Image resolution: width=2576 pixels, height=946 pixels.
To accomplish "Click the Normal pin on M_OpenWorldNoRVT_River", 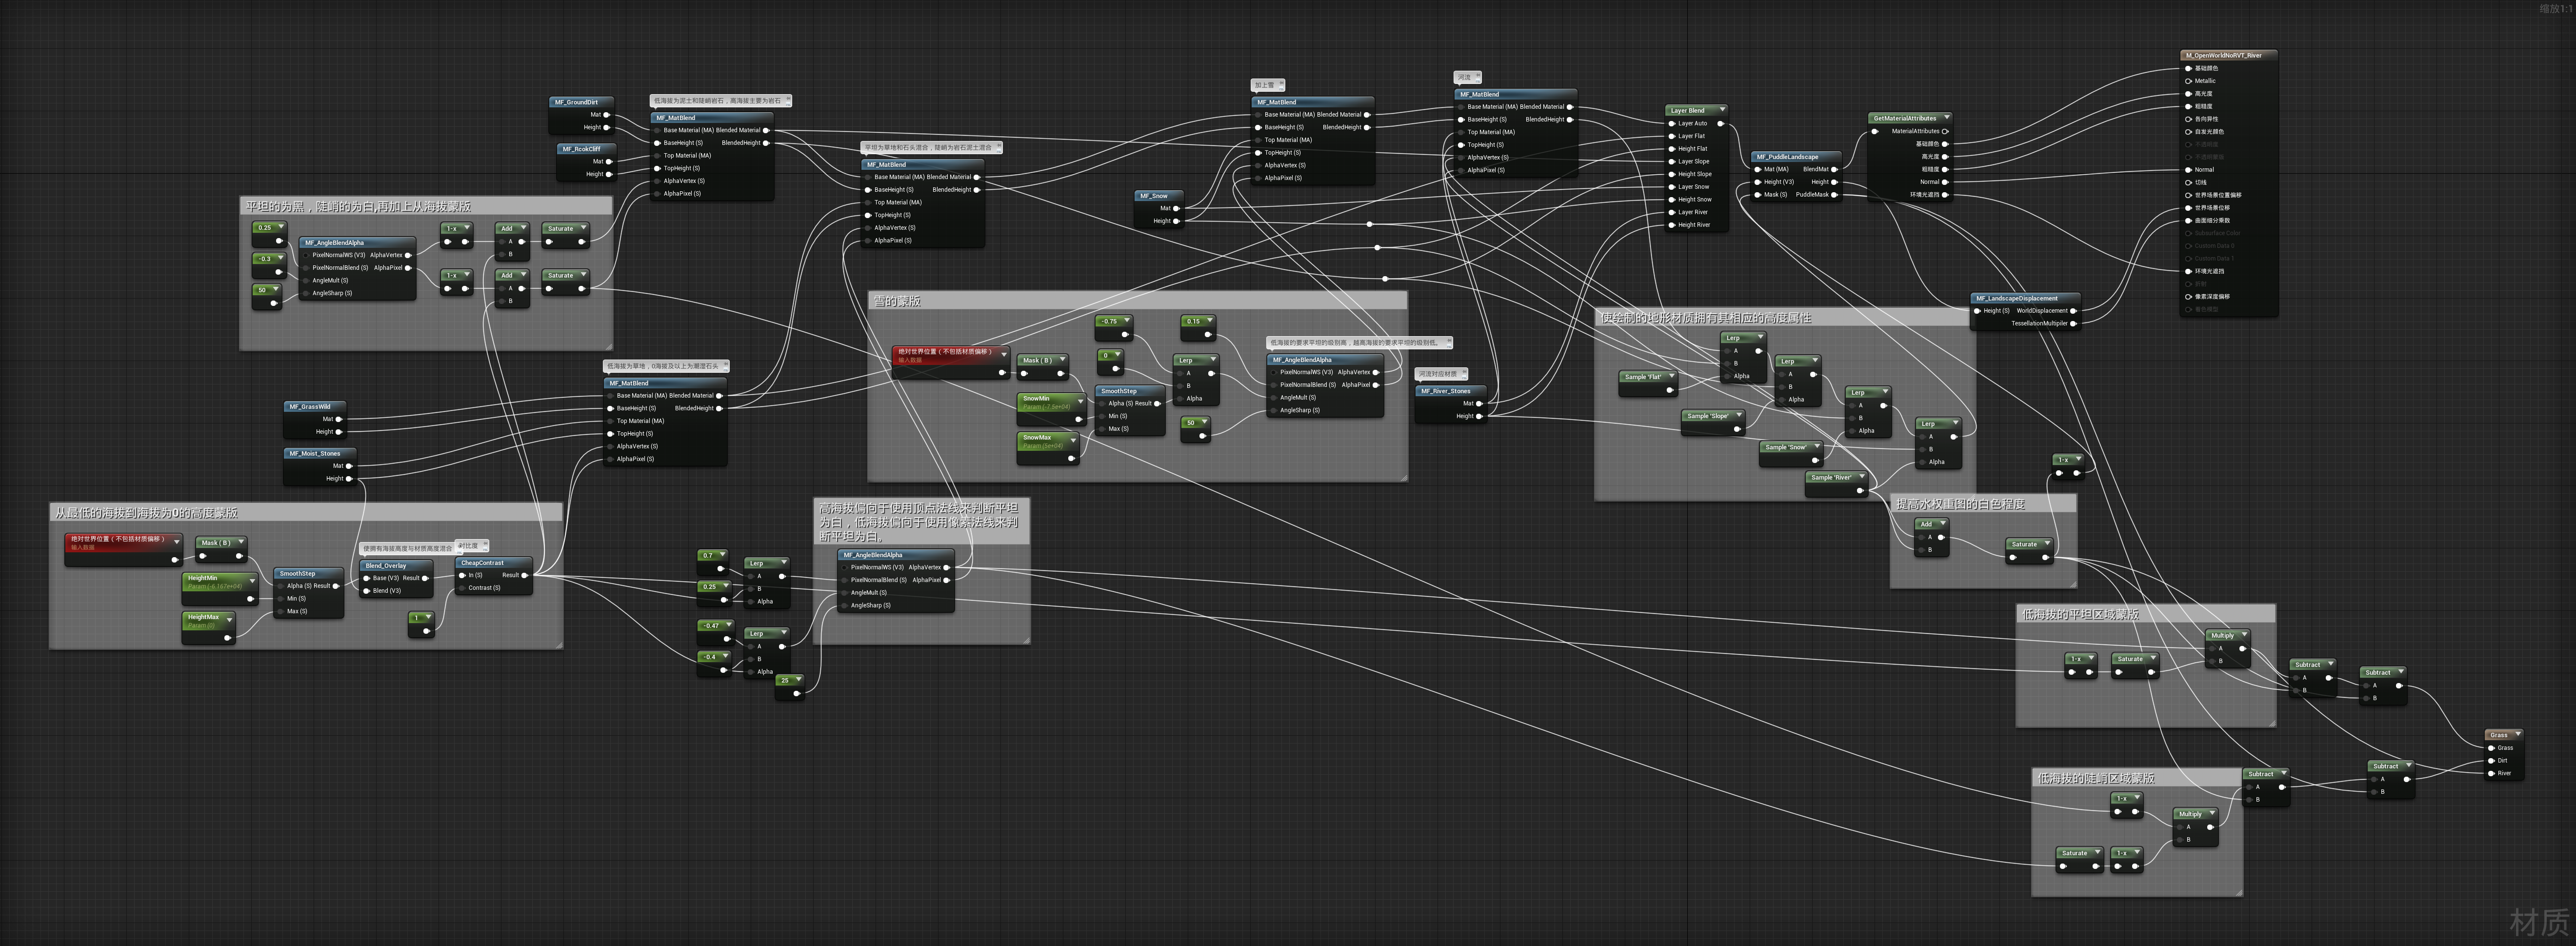I will pos(2188,170).
